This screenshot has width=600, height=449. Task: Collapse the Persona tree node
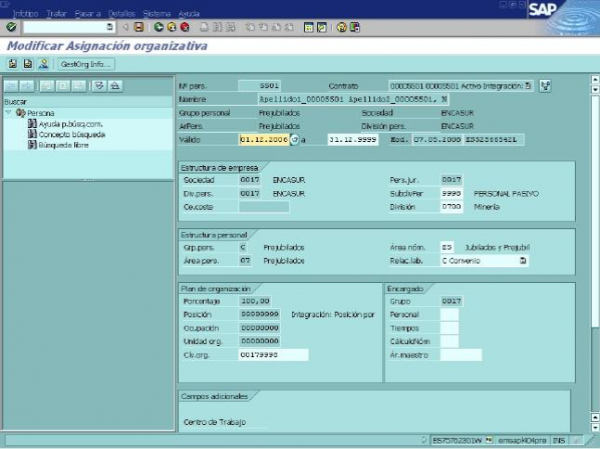click(8, 113)
